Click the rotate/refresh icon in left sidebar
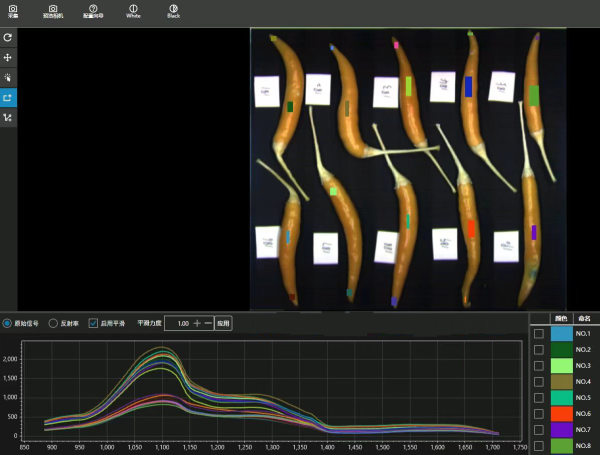The height and width of the screenshot is (455, 600). tap(8, 37)
